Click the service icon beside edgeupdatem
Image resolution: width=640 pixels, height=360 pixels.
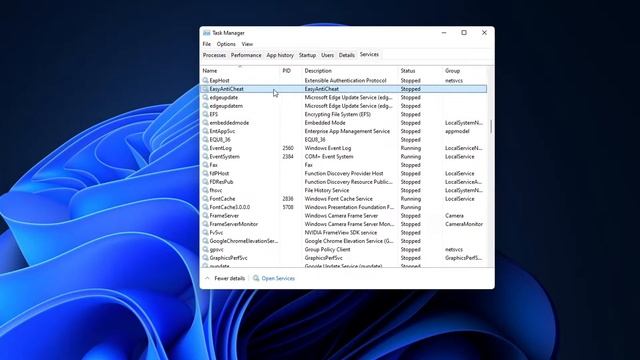coord(205,106)
